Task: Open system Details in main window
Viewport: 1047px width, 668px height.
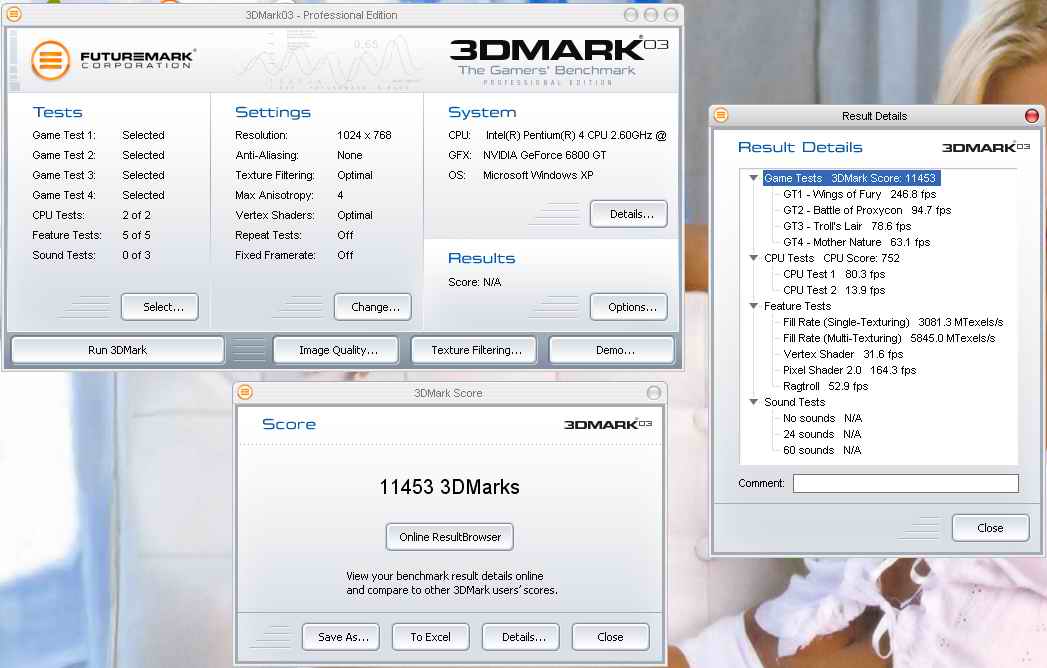Action: click(628, 214)
